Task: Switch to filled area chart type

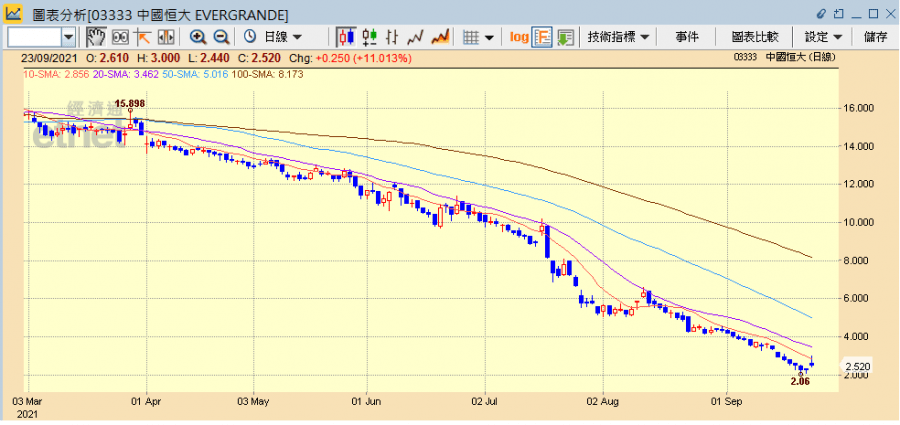Action: (440, 37)
